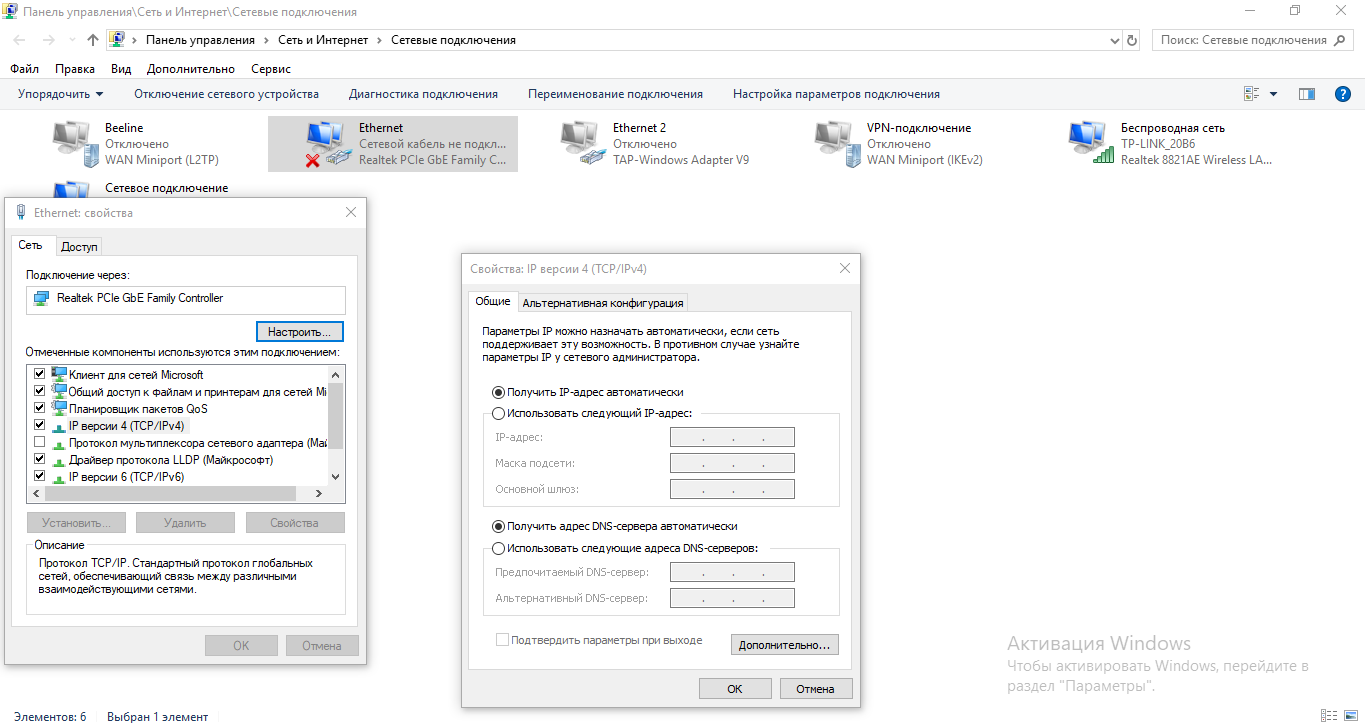This screenshot has height=723, width=1365.
Task: Go back using the Explorer back arrow
Action: 20,40
